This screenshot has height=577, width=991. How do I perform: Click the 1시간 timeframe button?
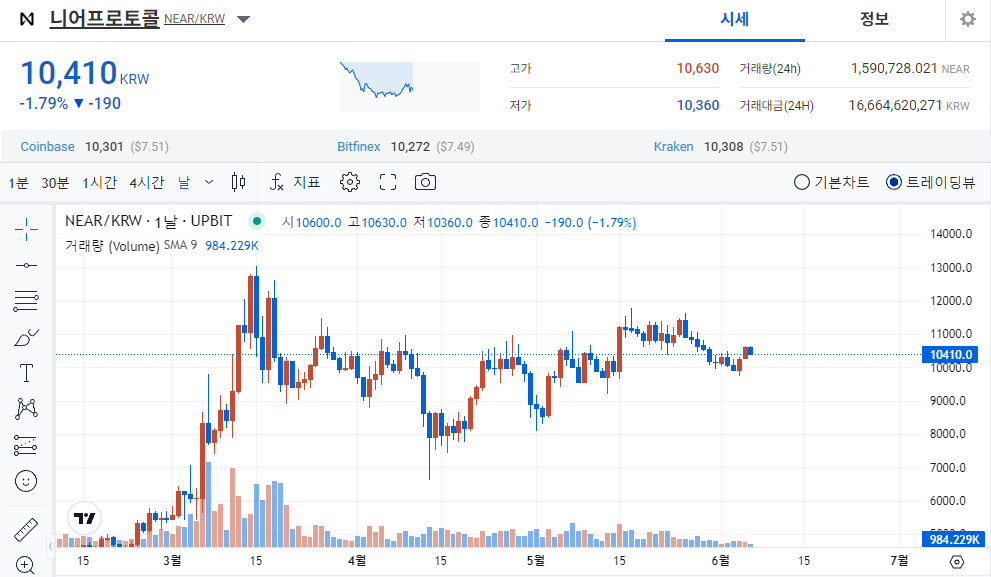[100, 182]
